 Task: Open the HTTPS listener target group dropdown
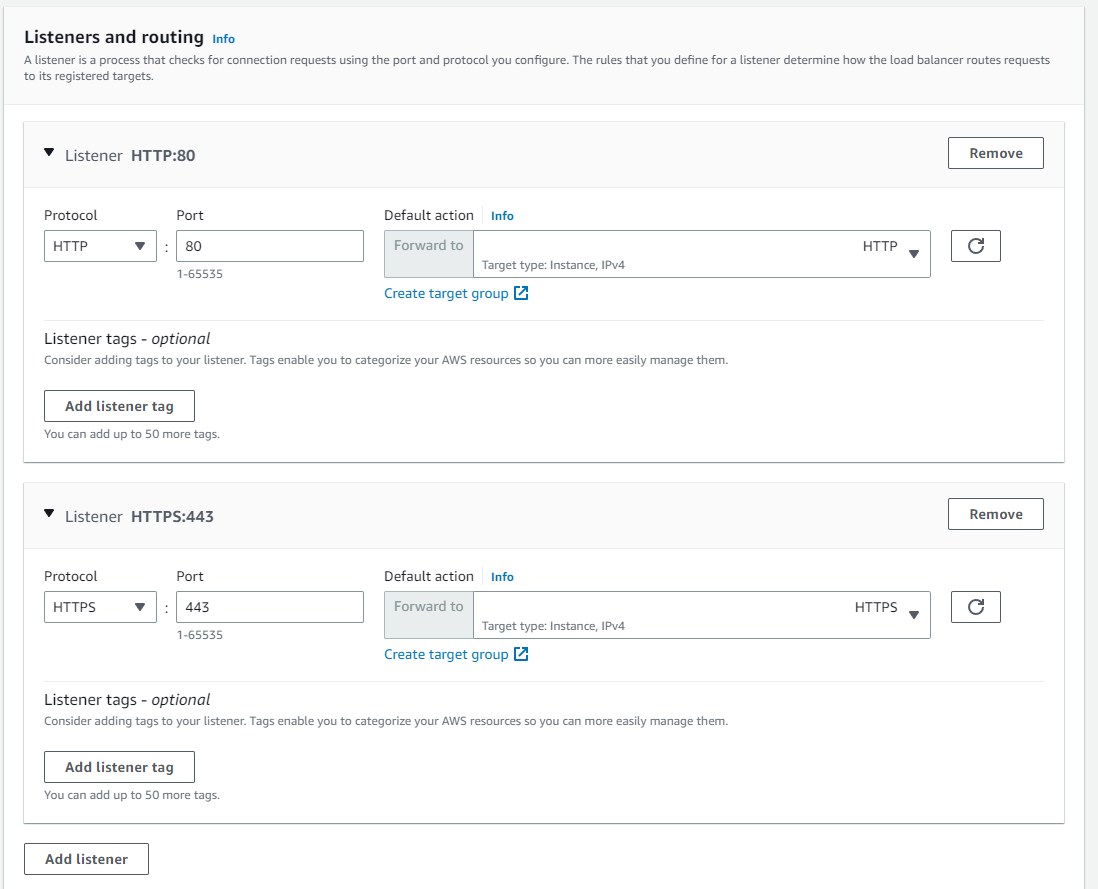pyautogui.click(x=702, y=615)
